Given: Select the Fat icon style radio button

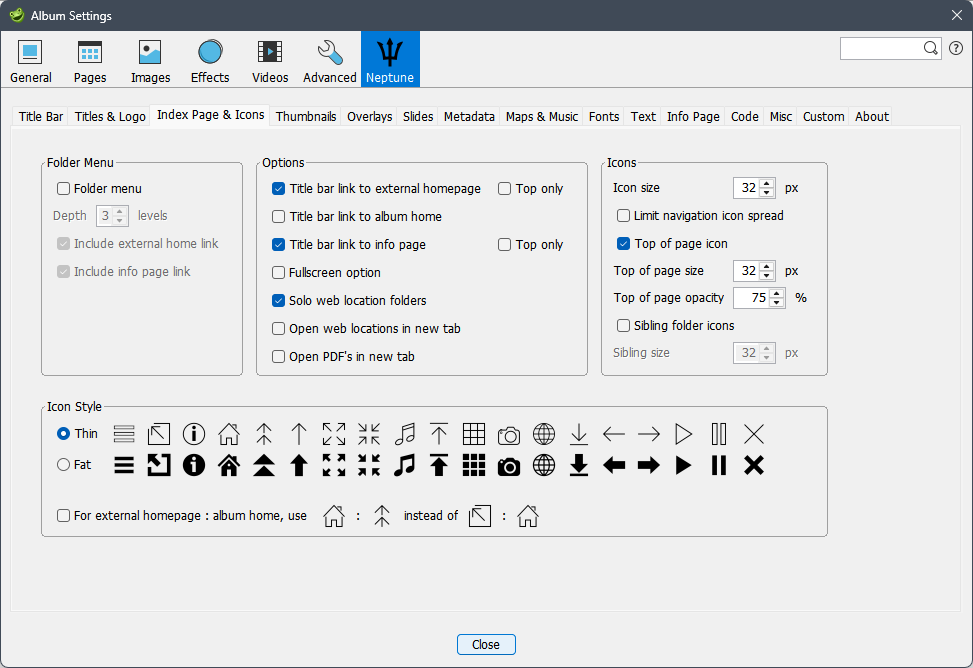Looking at the screenshot, I should coord(63,464).
